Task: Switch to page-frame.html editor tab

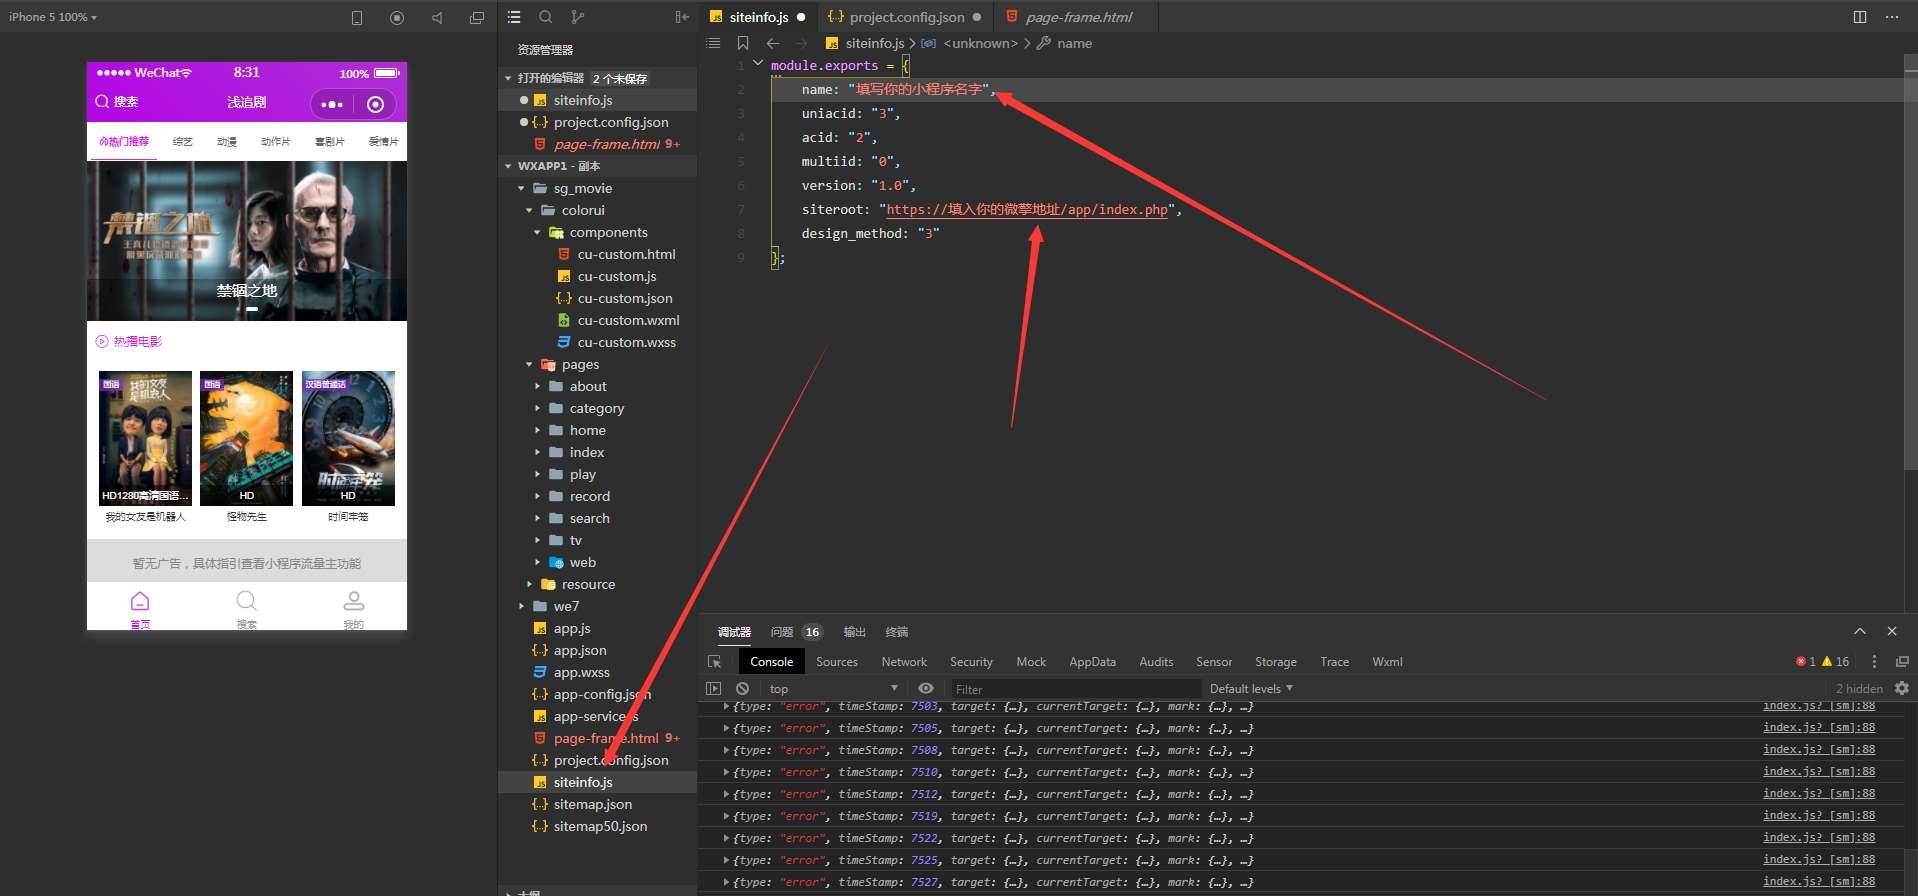Action: click(x=1077, y=17)
